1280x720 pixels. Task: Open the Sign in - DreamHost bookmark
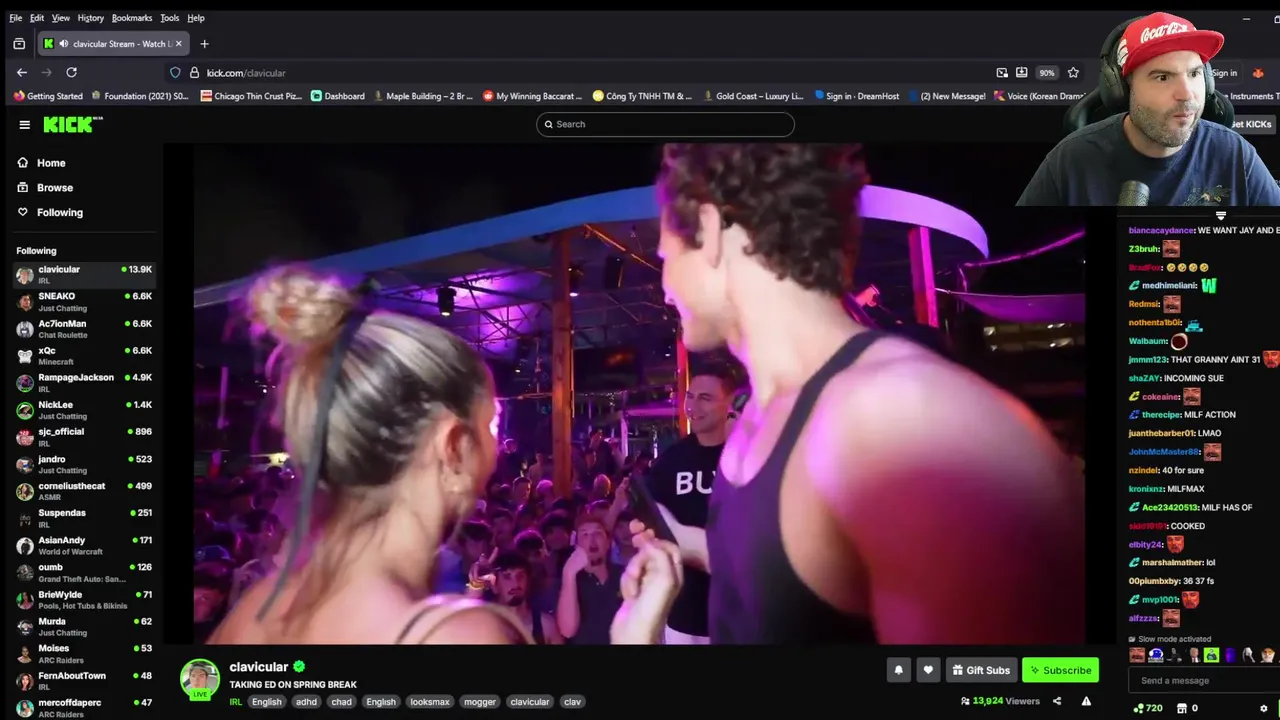click(x=856, y=96)
